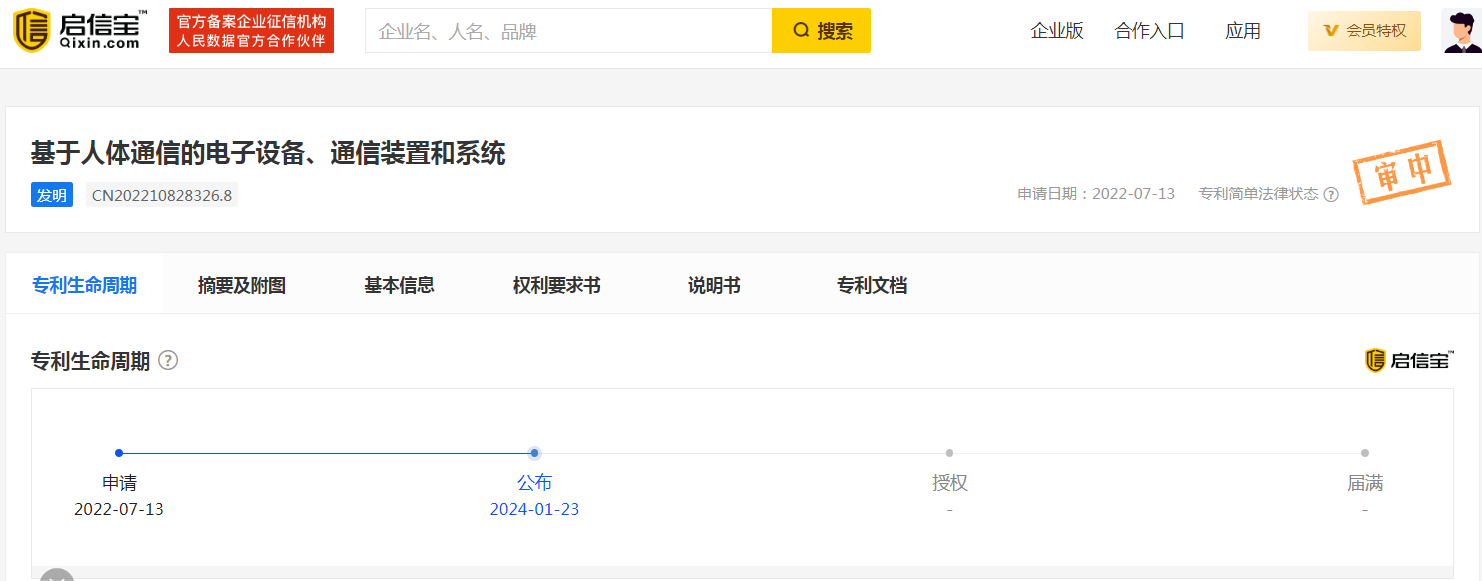Switch to the 摘要及附图 tab

pos(242,285)
